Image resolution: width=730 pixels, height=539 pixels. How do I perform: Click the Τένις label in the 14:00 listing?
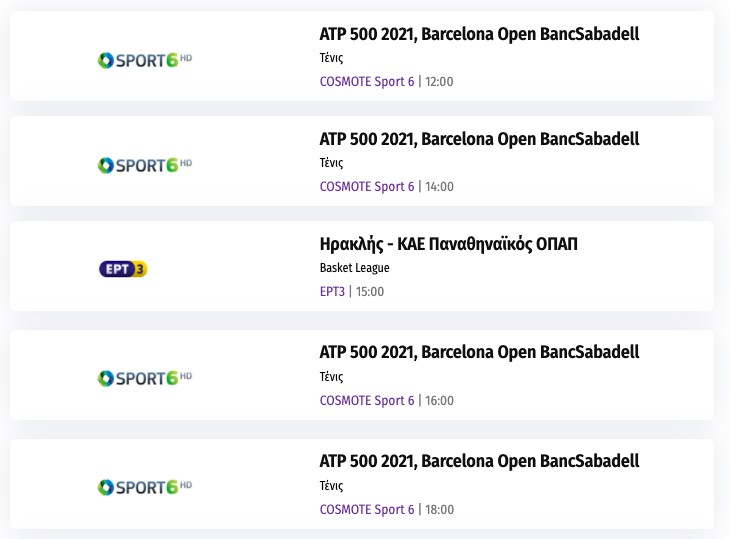[x=331, y=163]
